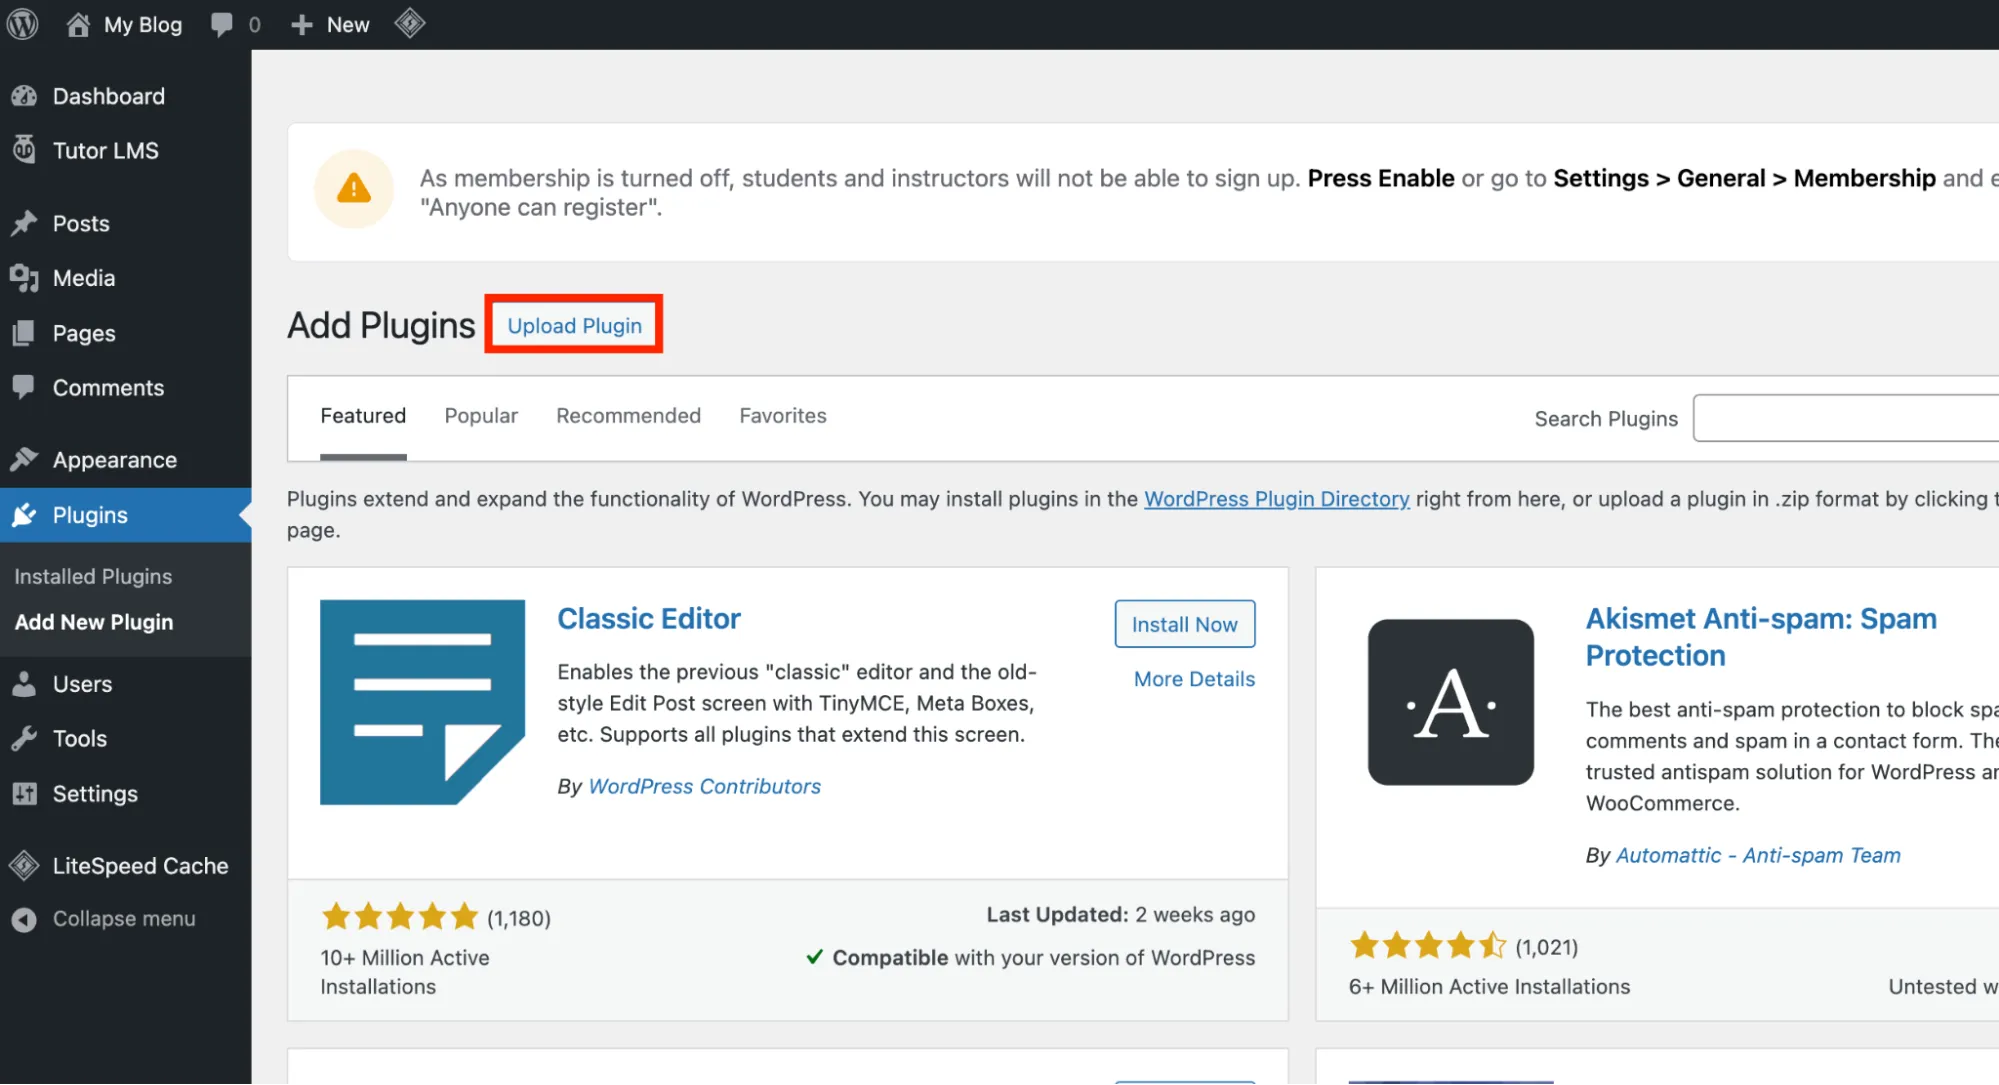
Task: Open the Classic Editor plugin thumbnail
Action: click(422, 702)
